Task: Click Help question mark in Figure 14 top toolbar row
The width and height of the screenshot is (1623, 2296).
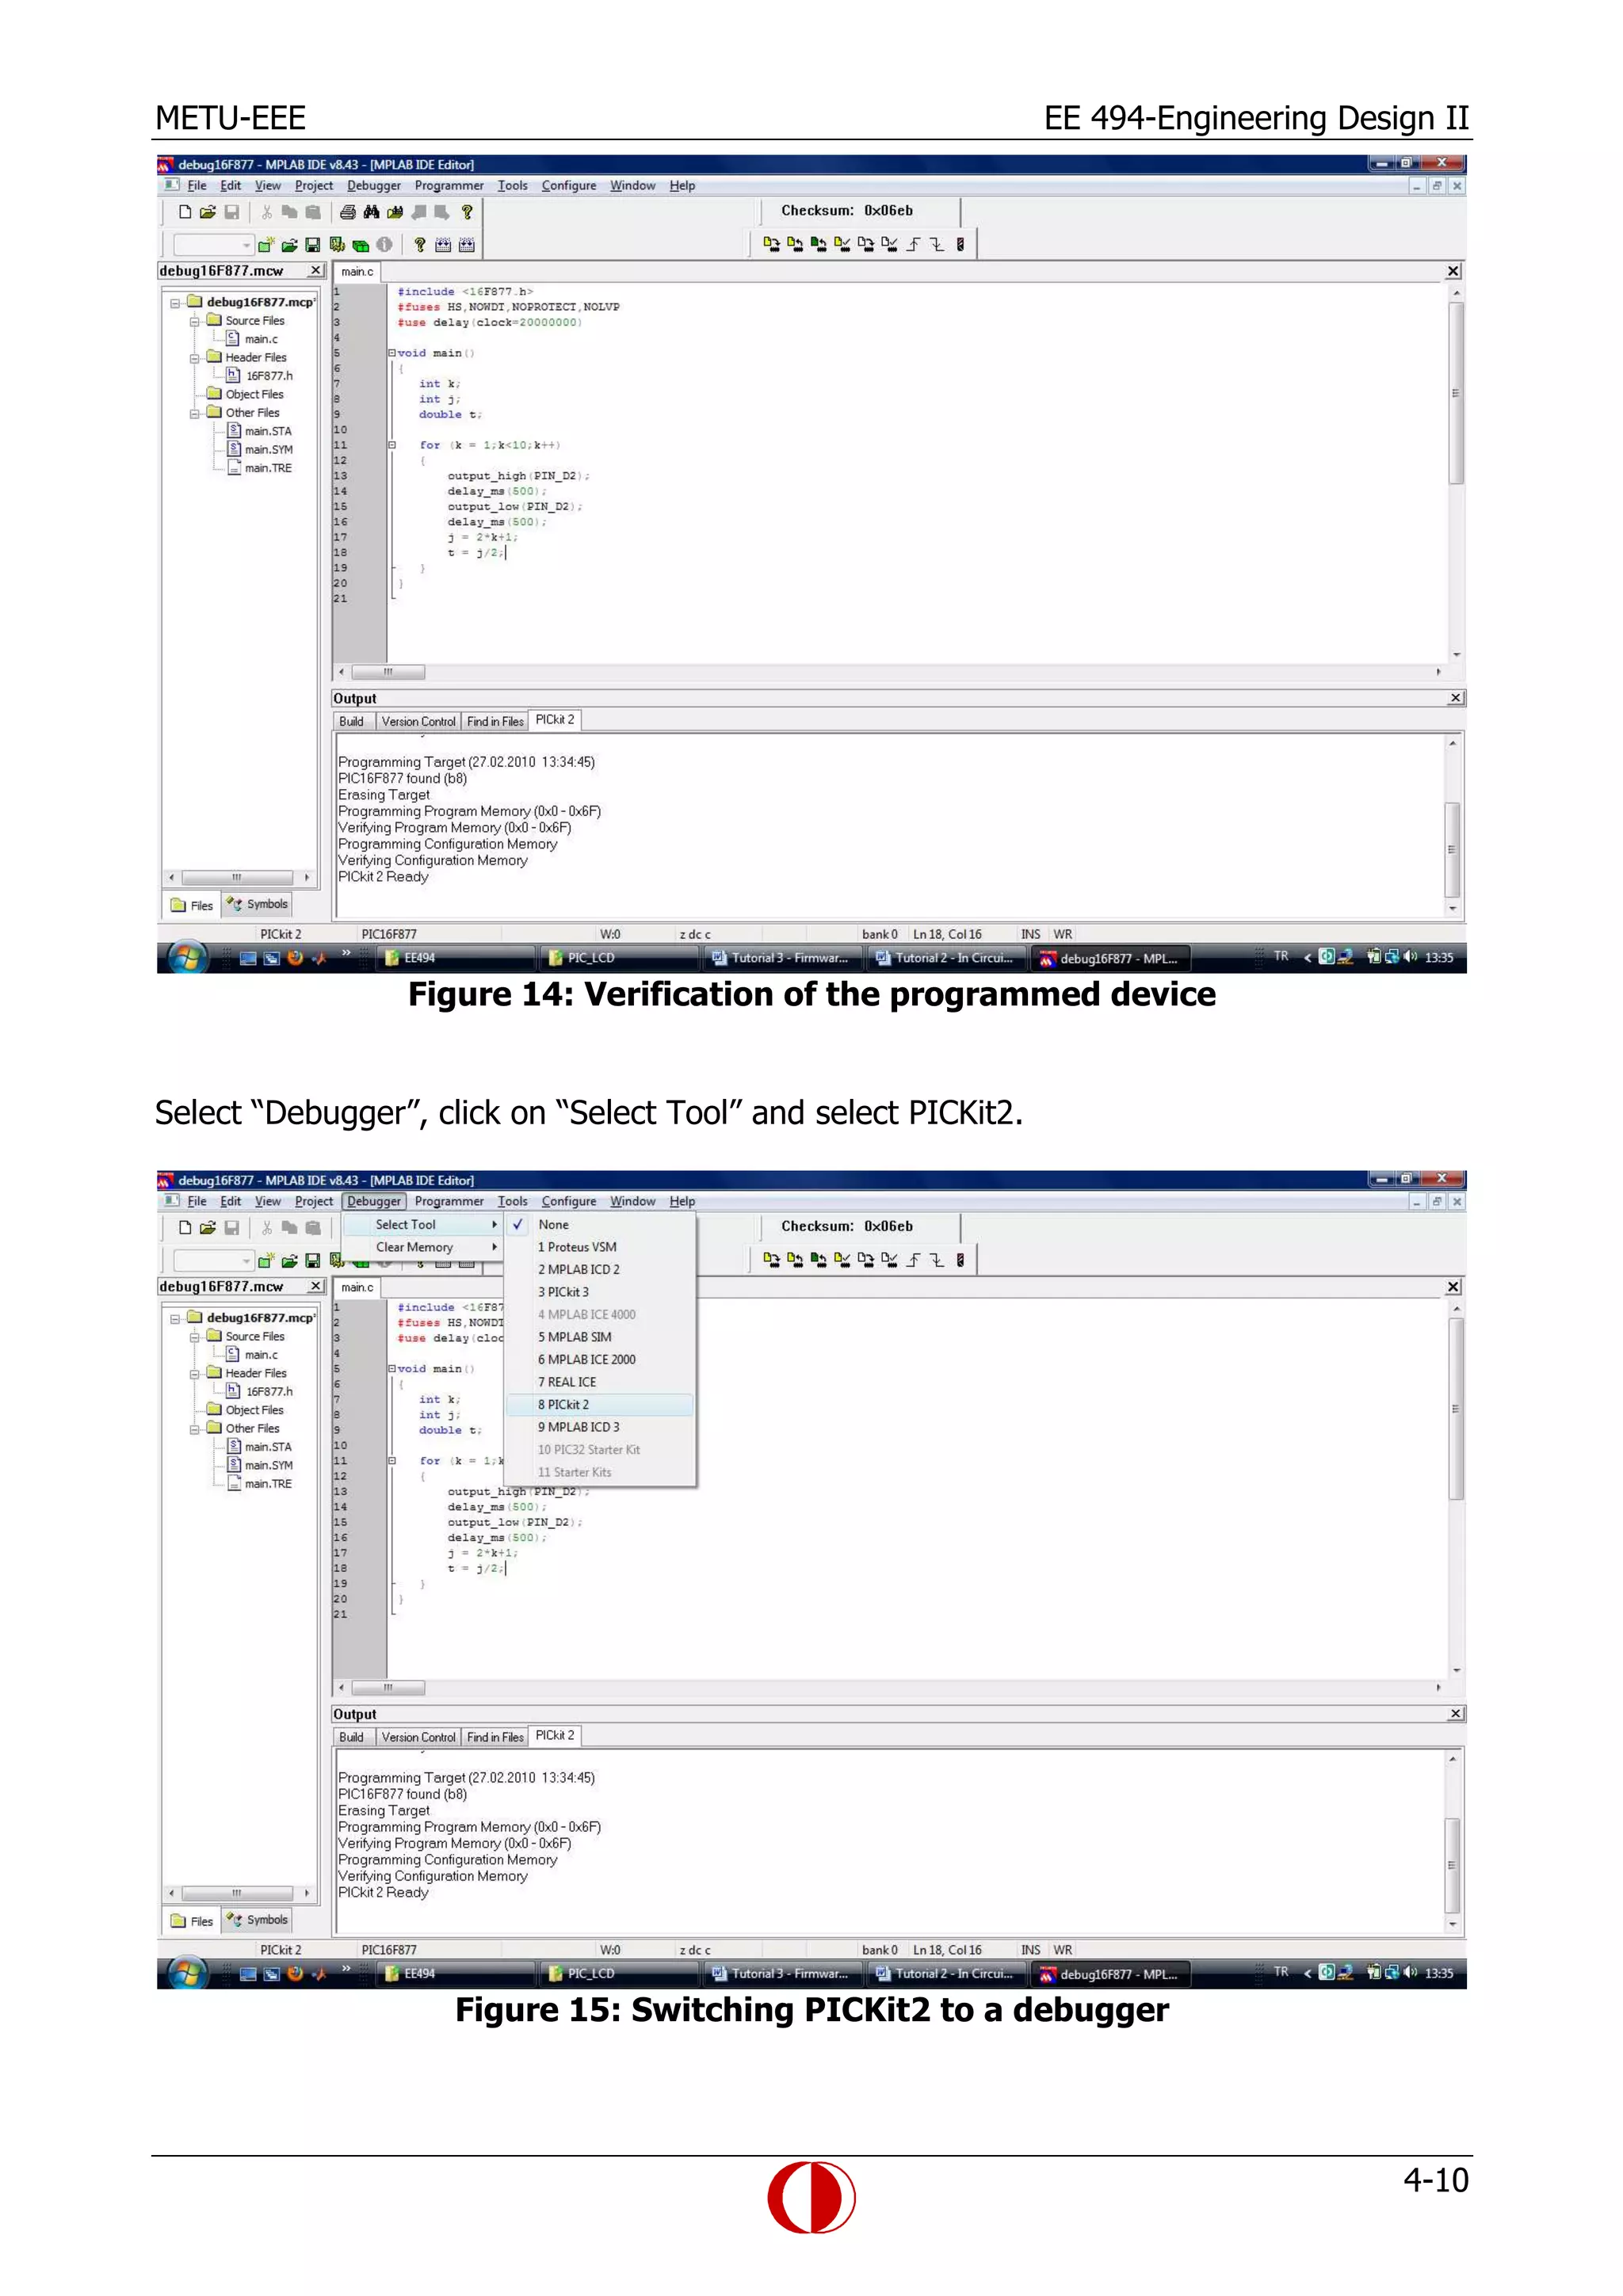Action: coord(466,212)
